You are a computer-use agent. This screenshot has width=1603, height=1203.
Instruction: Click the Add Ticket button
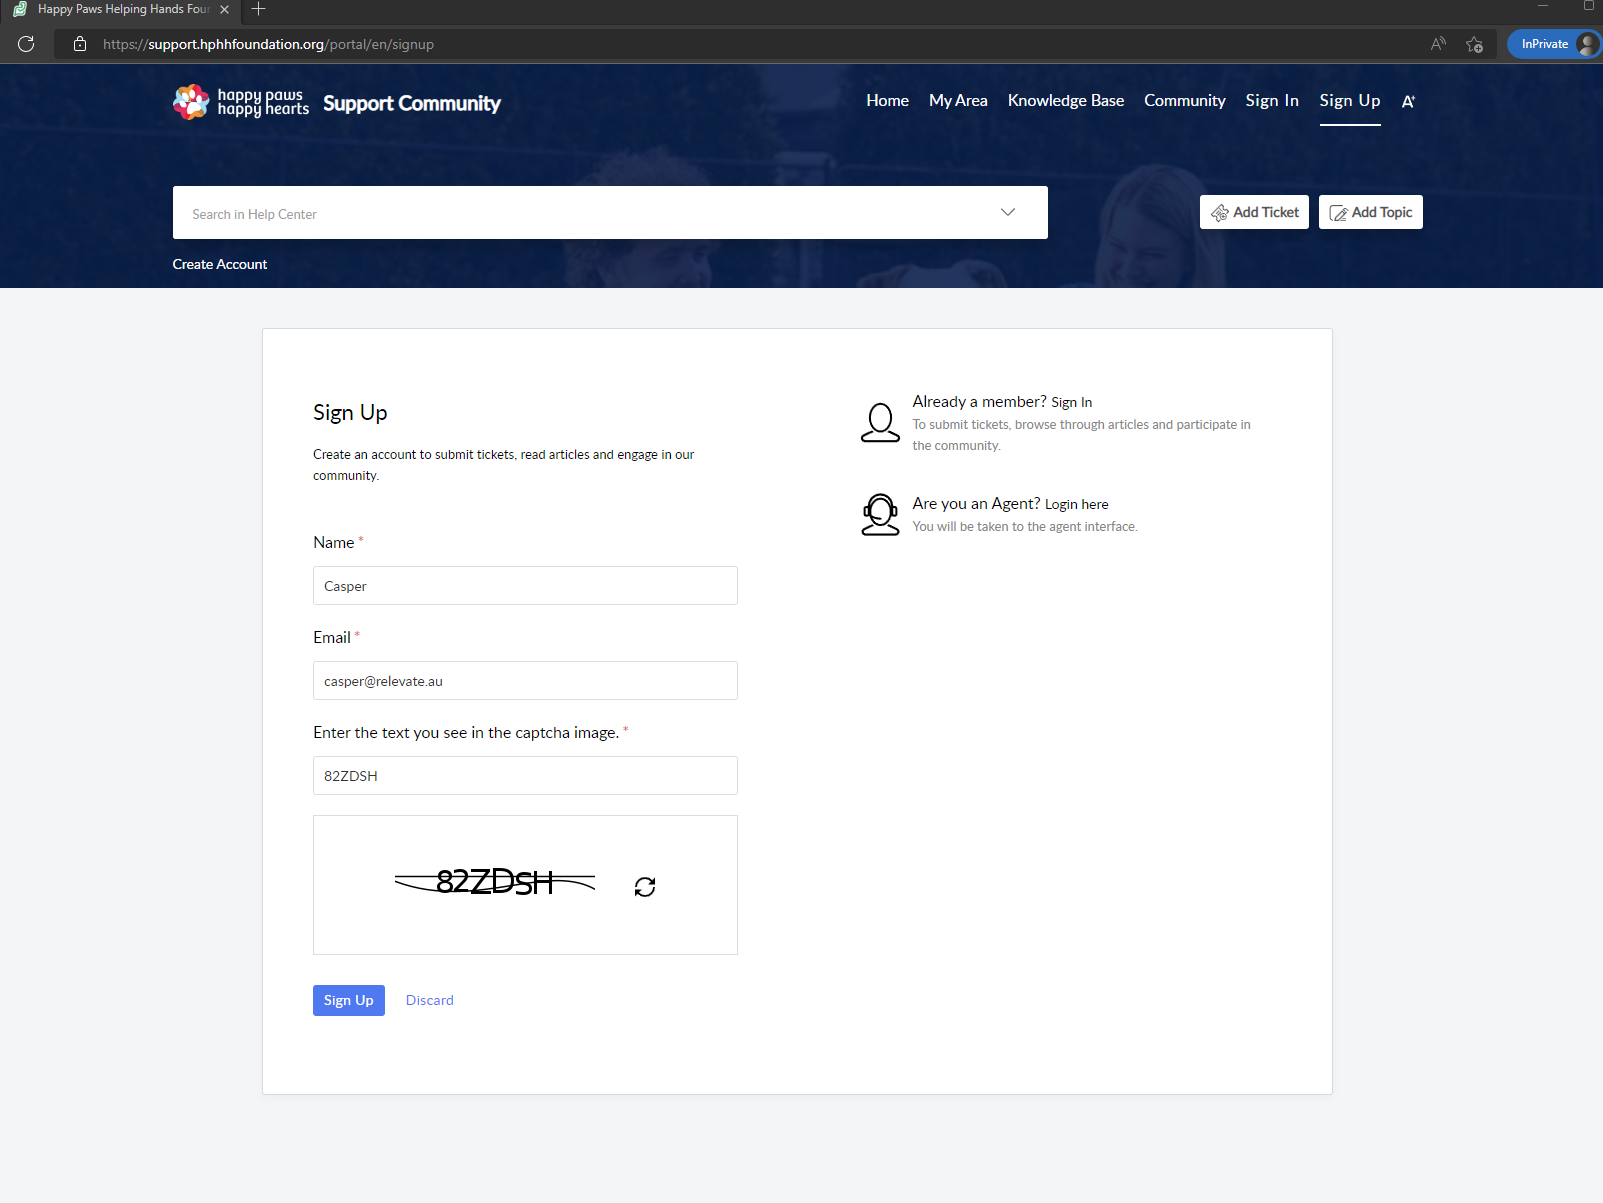pos(1254,212)
